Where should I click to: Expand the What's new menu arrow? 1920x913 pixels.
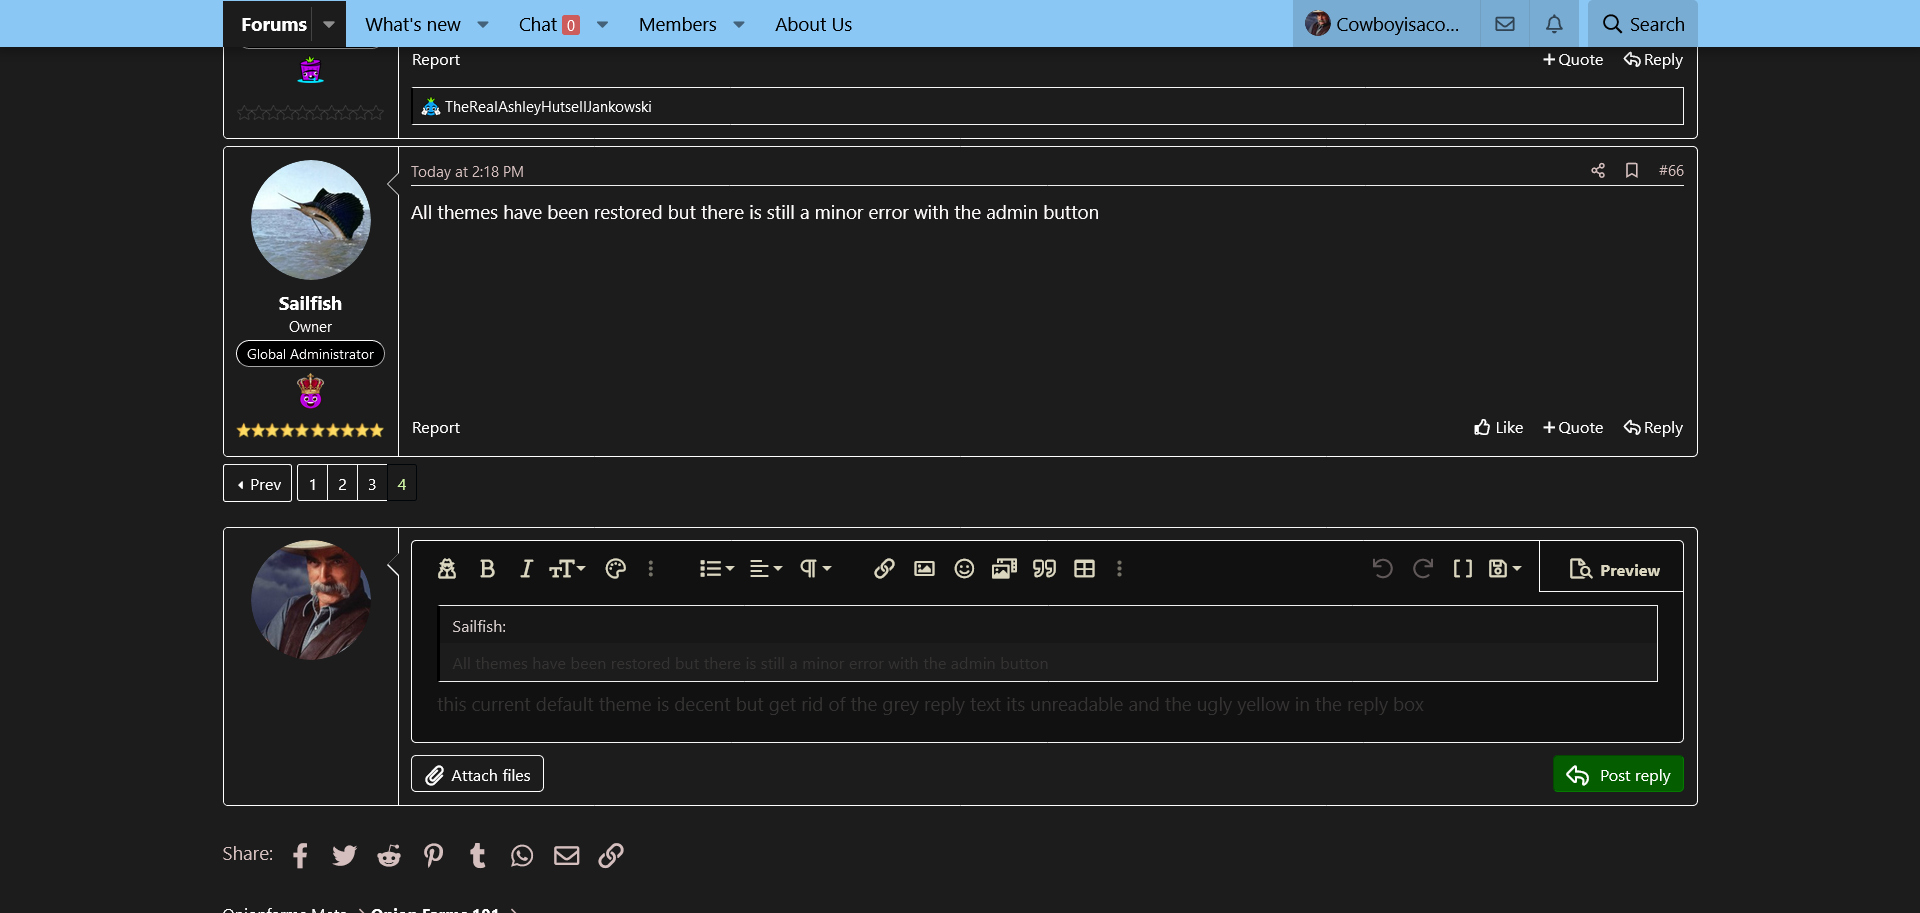click(x=483, y=25)
